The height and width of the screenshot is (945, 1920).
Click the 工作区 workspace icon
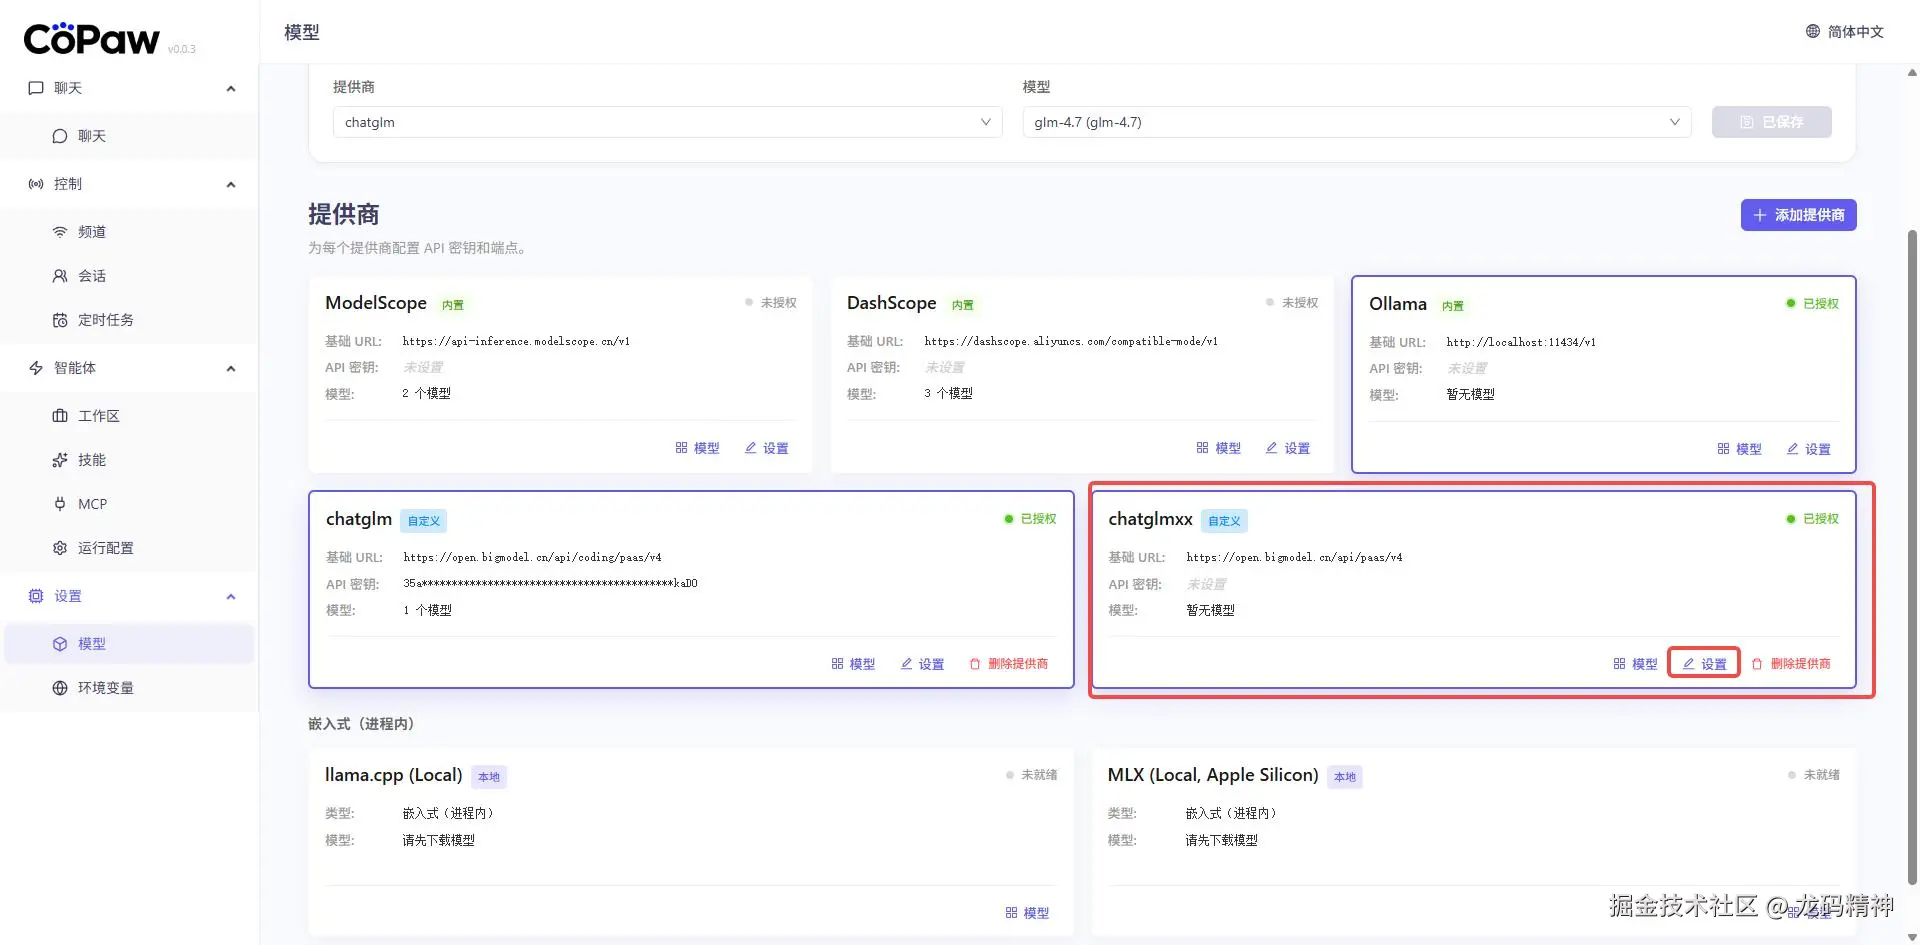[x=60, y=416]
